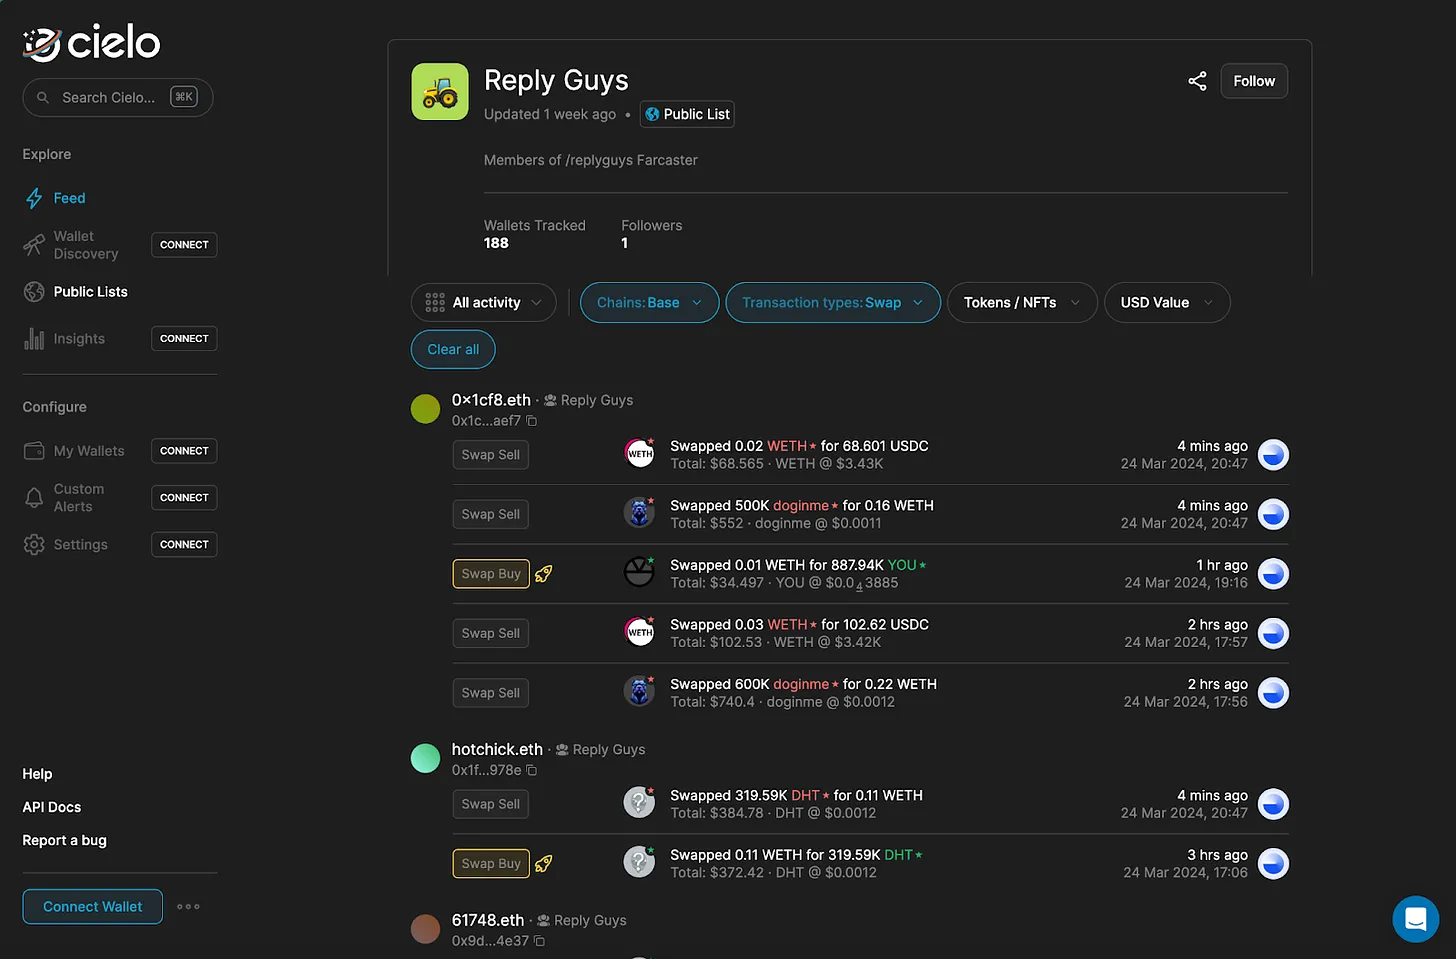Screen dimensions: 1456x959
Task: Open the 0x1cf8.eth wallet name
Action: tap(491, 400)
